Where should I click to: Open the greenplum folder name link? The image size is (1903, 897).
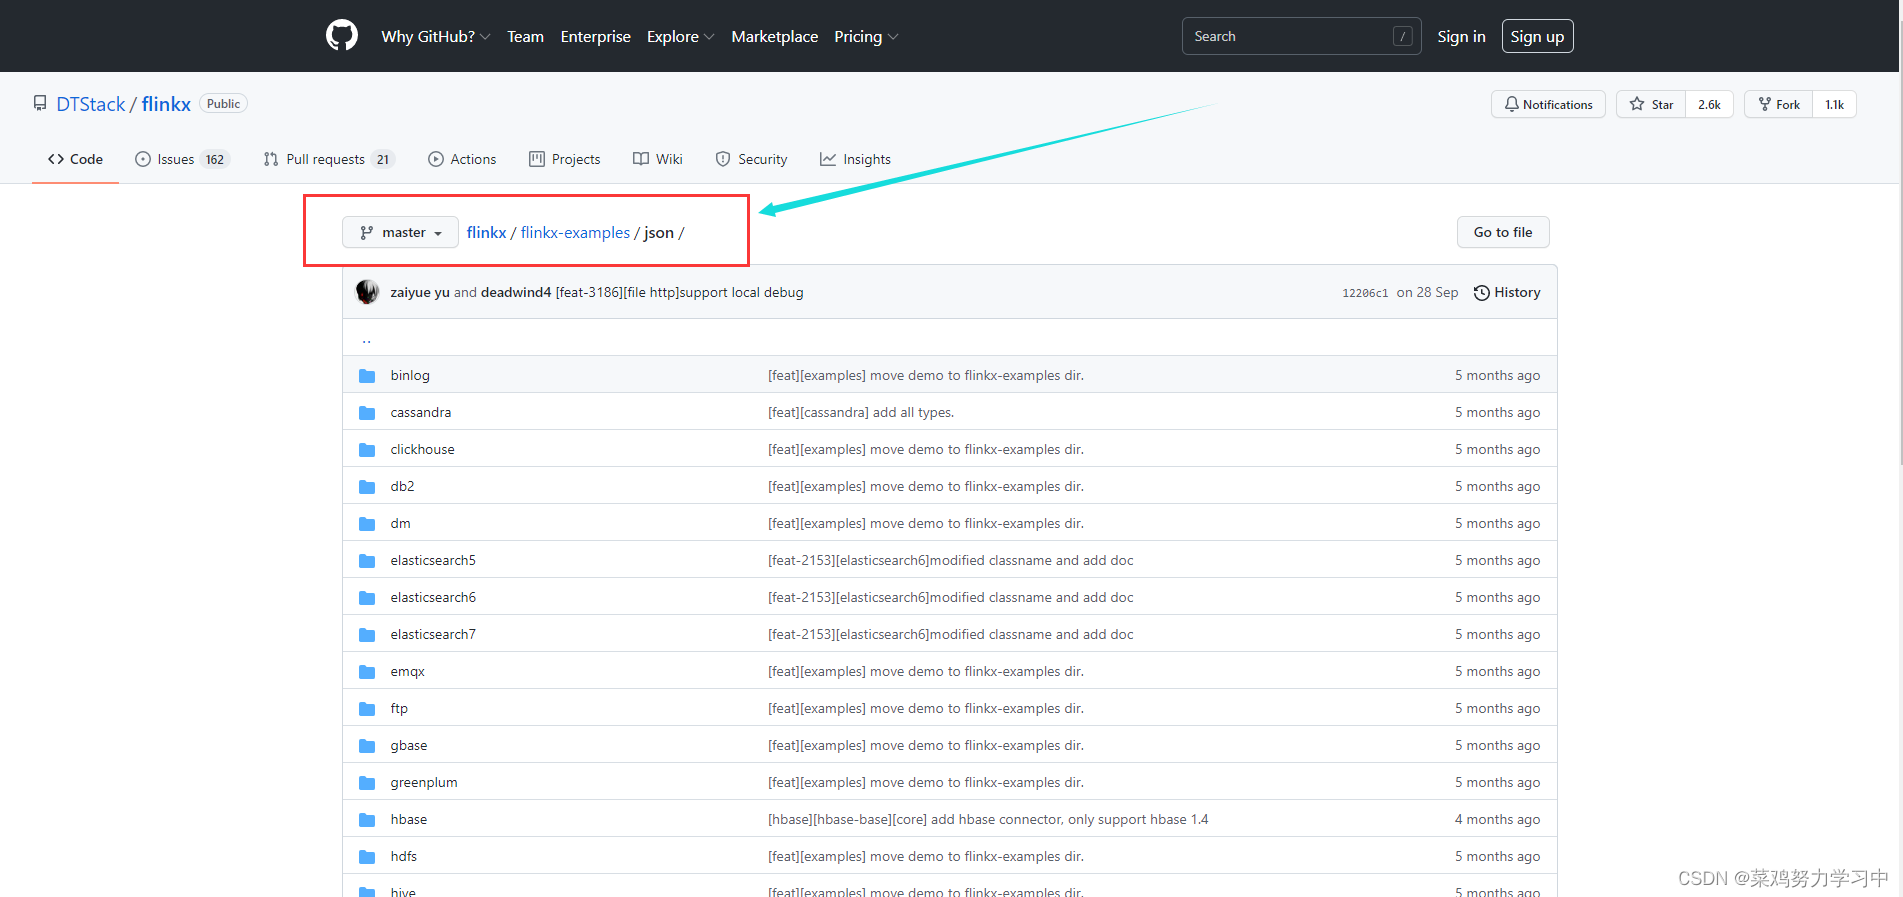[x=424, y=782]
